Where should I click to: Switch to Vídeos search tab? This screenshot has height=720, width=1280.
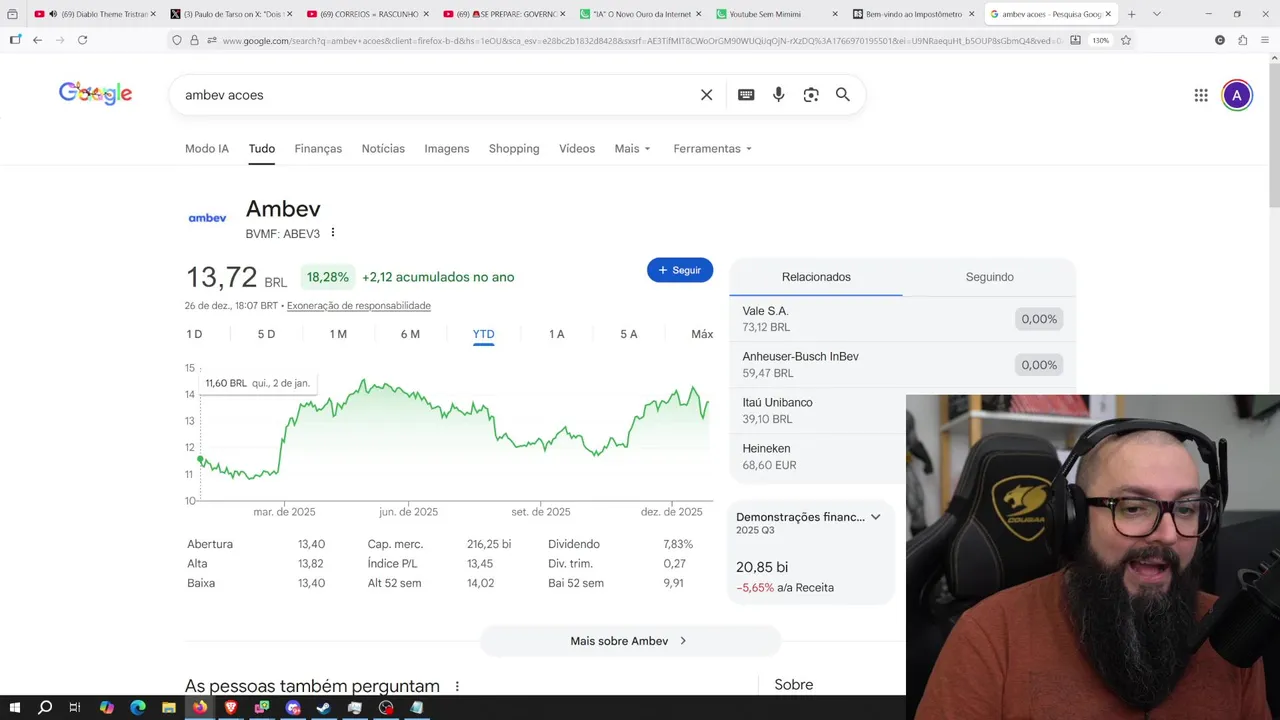tap(577, 148)
